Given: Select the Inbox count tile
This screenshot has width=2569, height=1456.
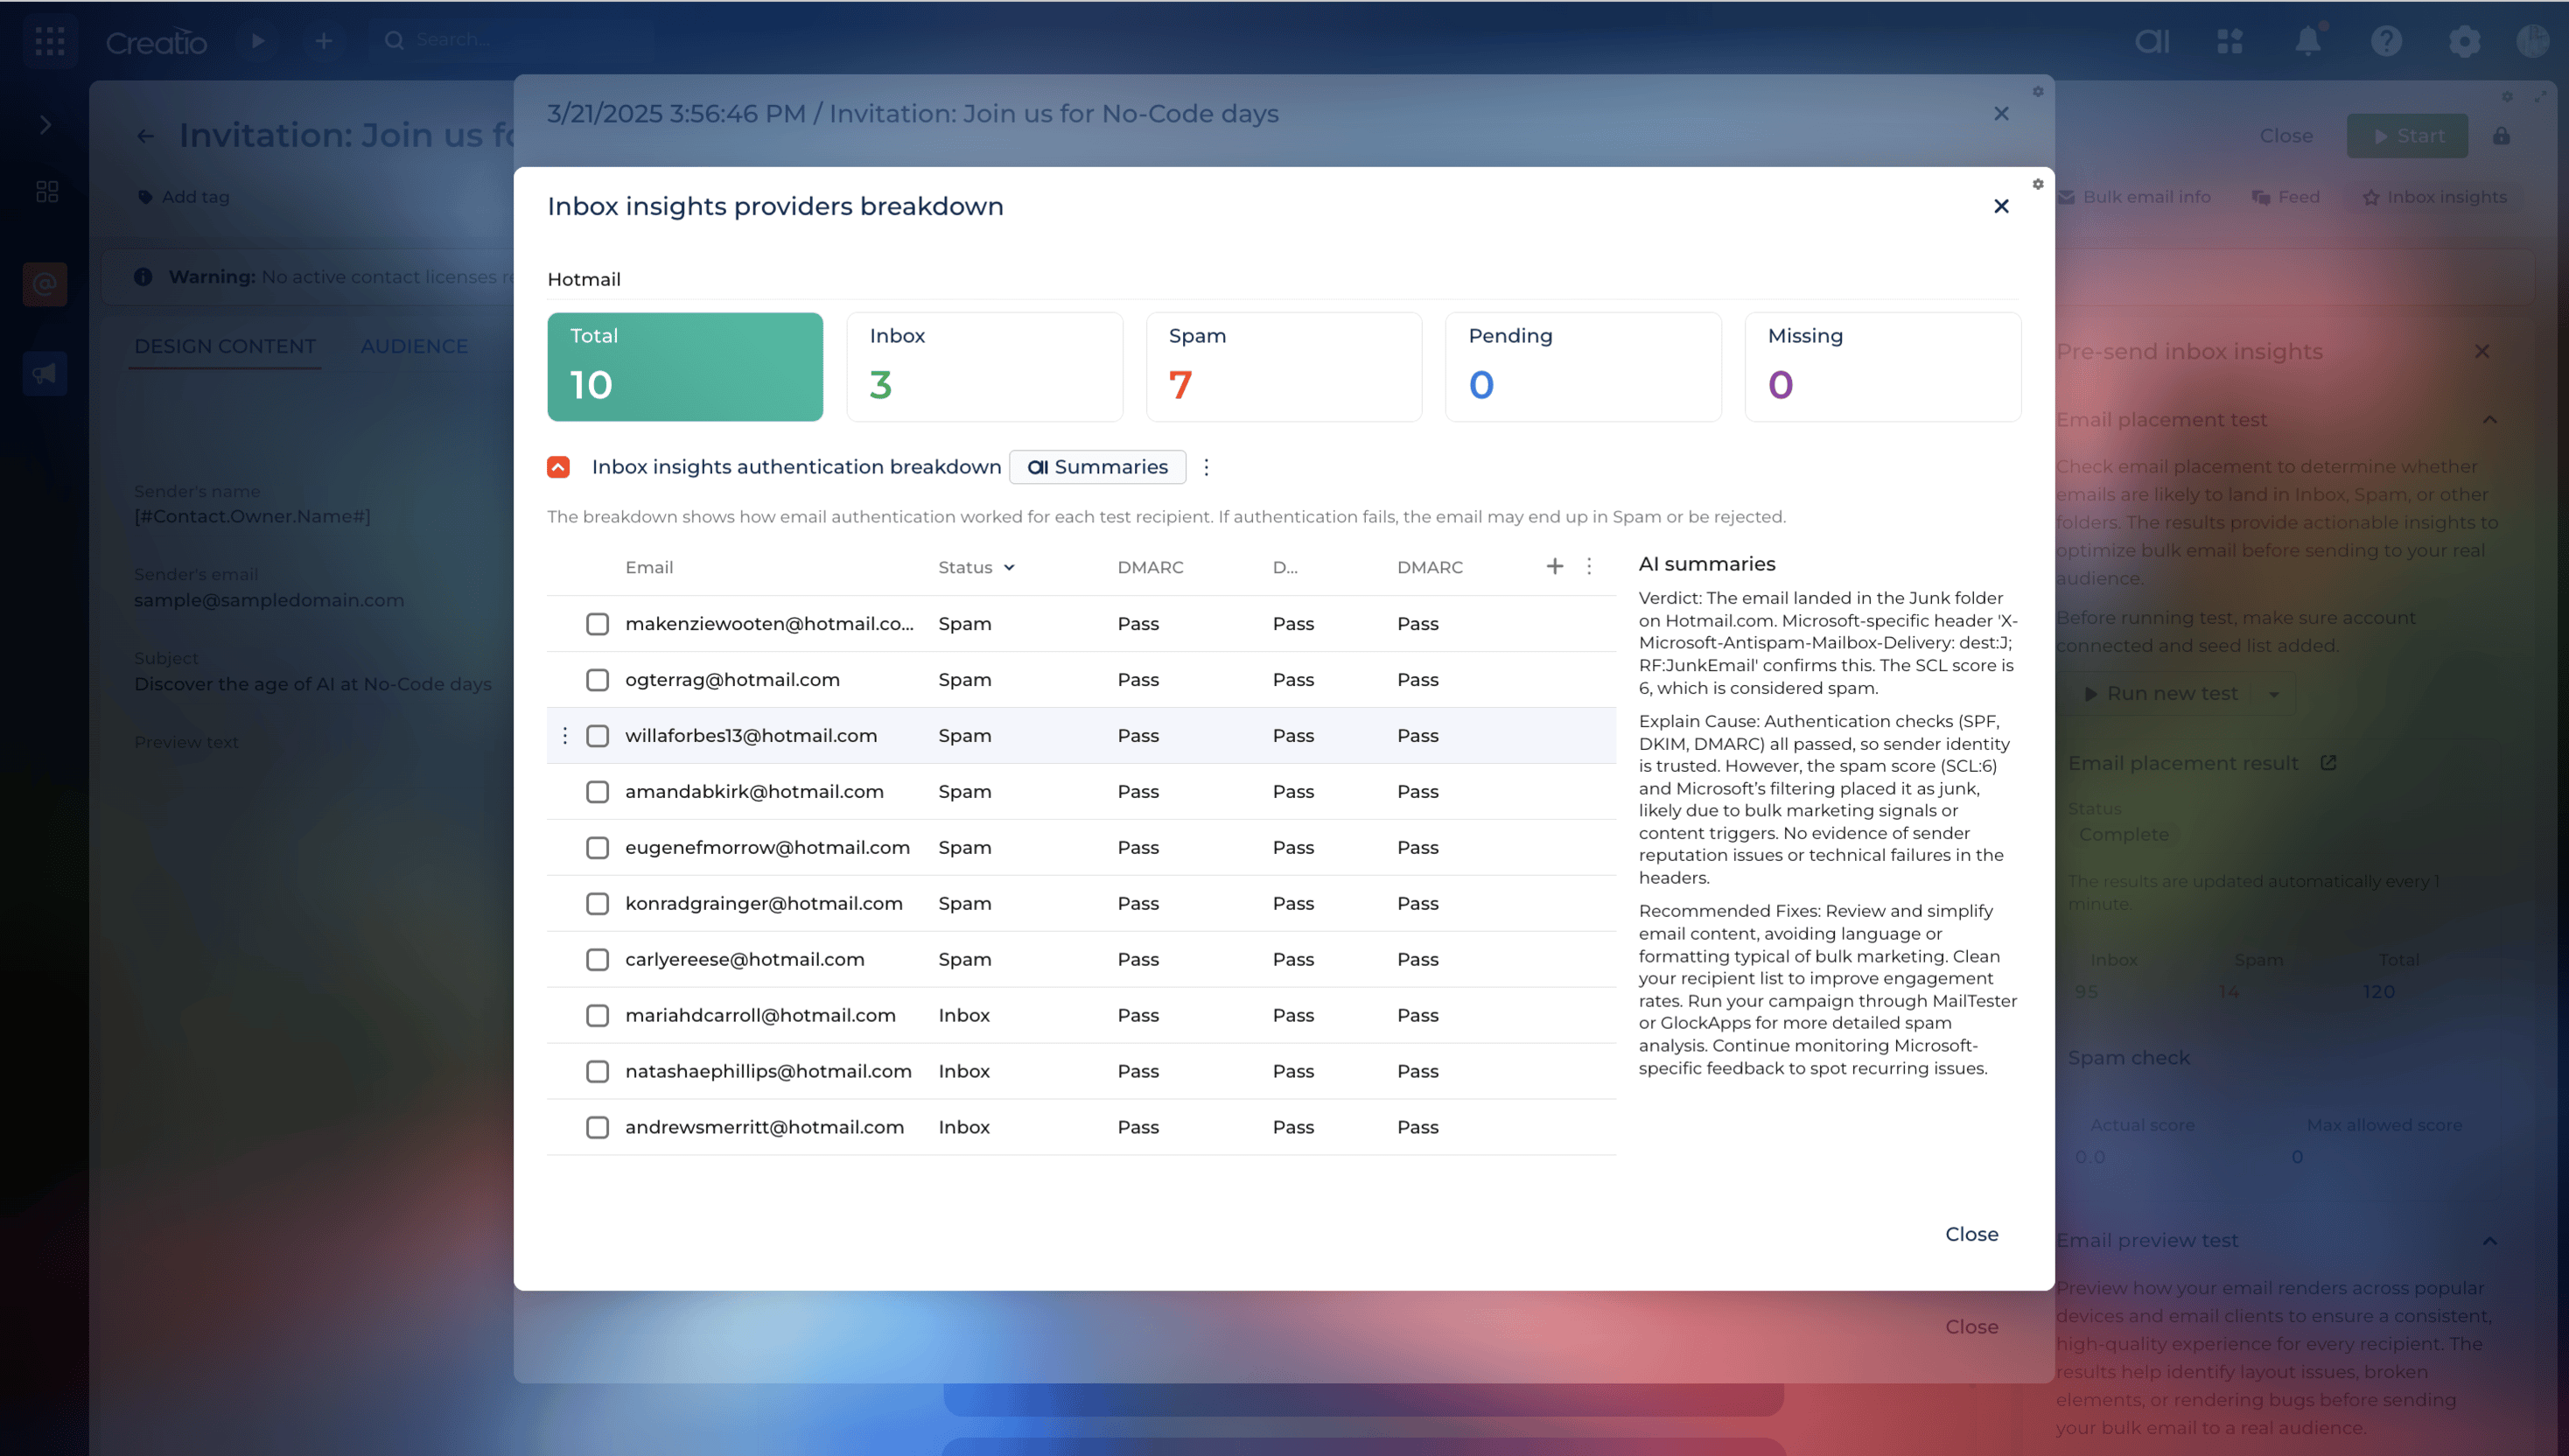Looking at the screenshot, I should tap(984, 367).
